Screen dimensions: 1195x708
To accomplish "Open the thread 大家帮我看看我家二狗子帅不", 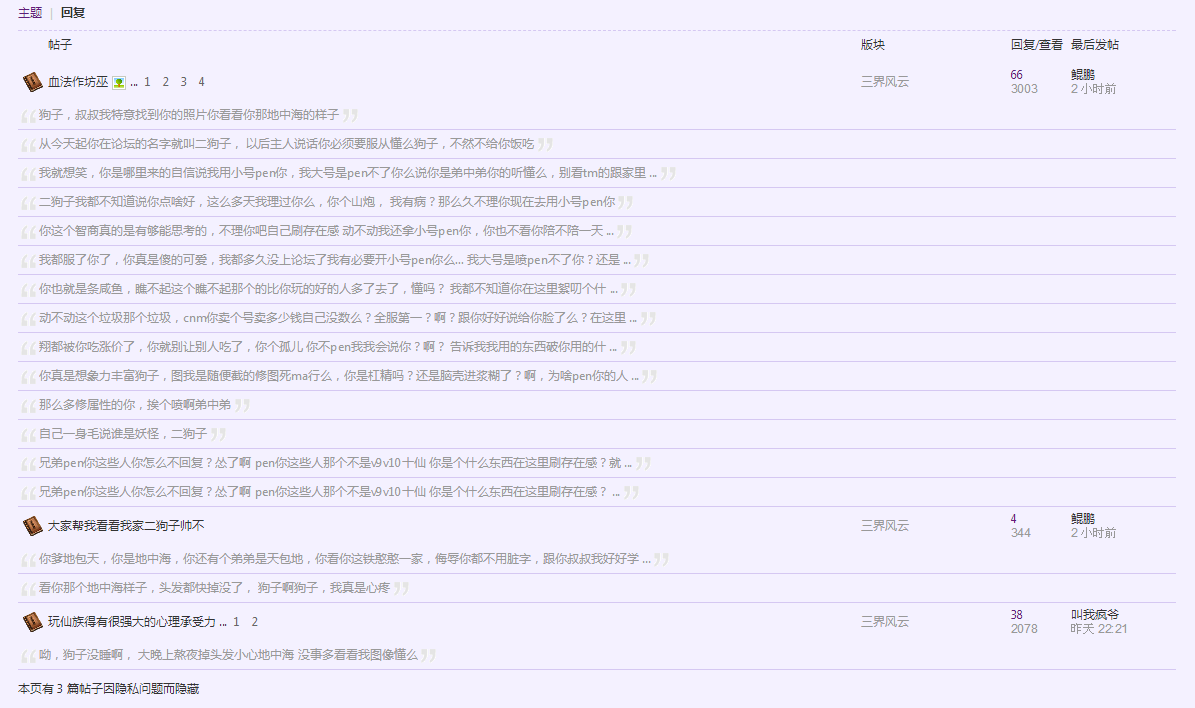I will click(x=126, y=526).
